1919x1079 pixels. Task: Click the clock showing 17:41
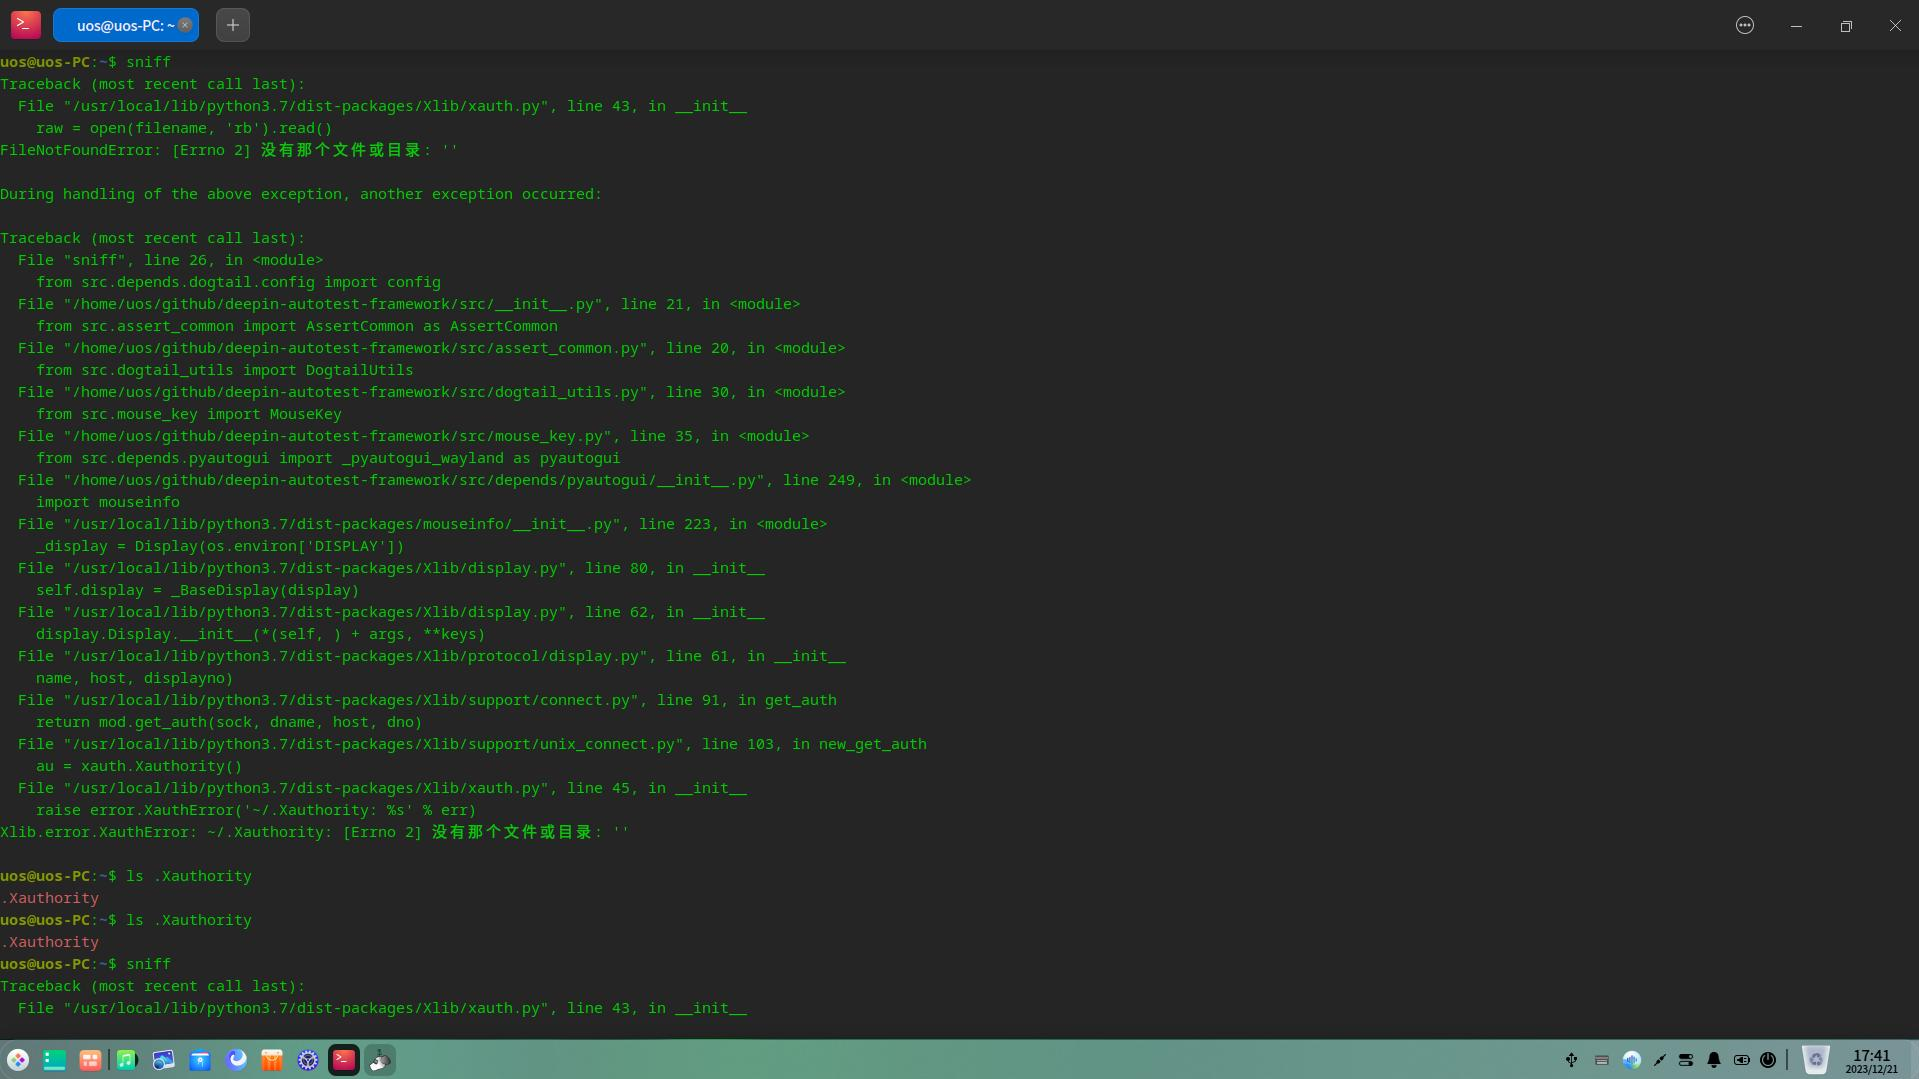[x=1871, y=1060]
